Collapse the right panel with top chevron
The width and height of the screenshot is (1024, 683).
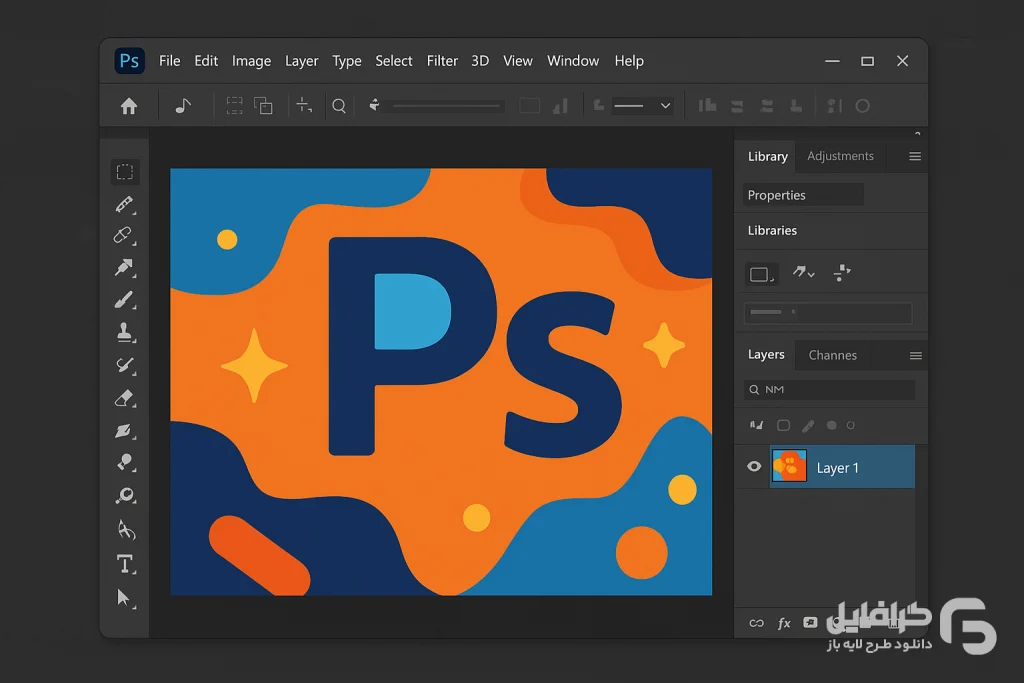pos(918,133)
